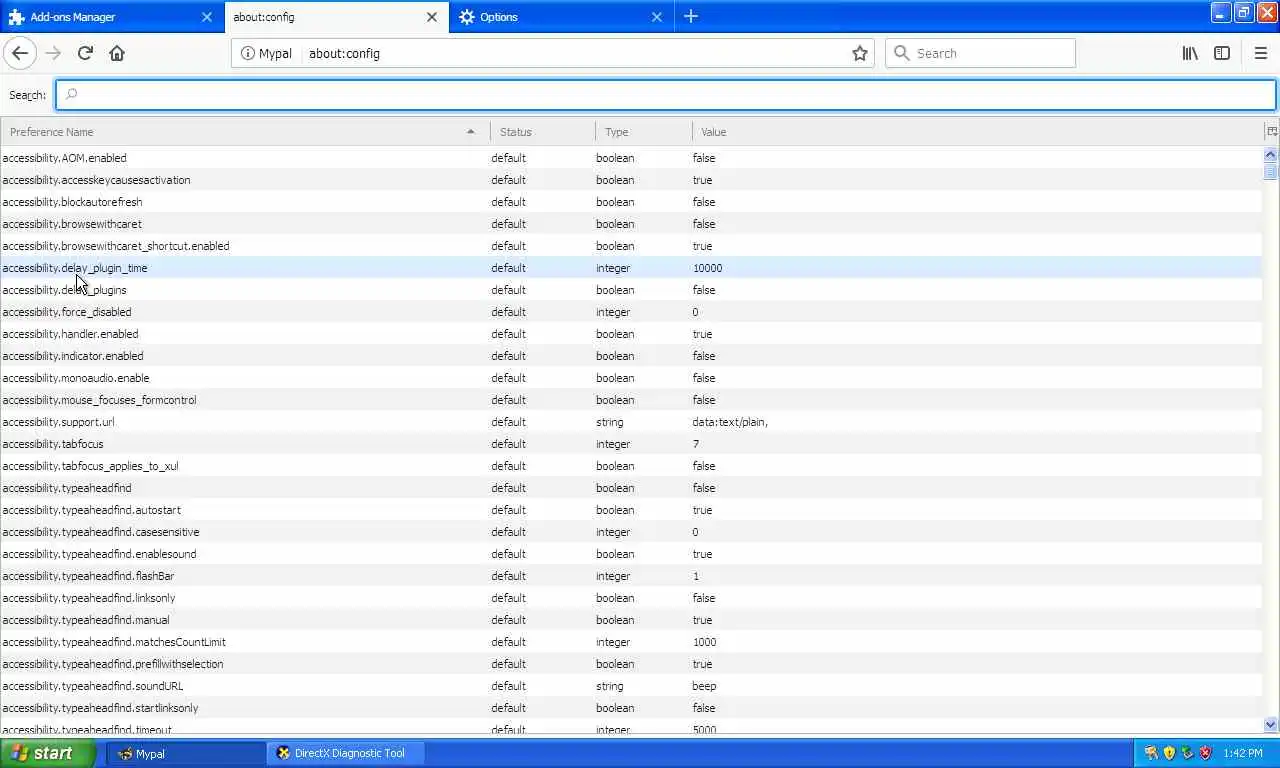
Task: Sort by the Type column header
Action: tap(643, 131)
